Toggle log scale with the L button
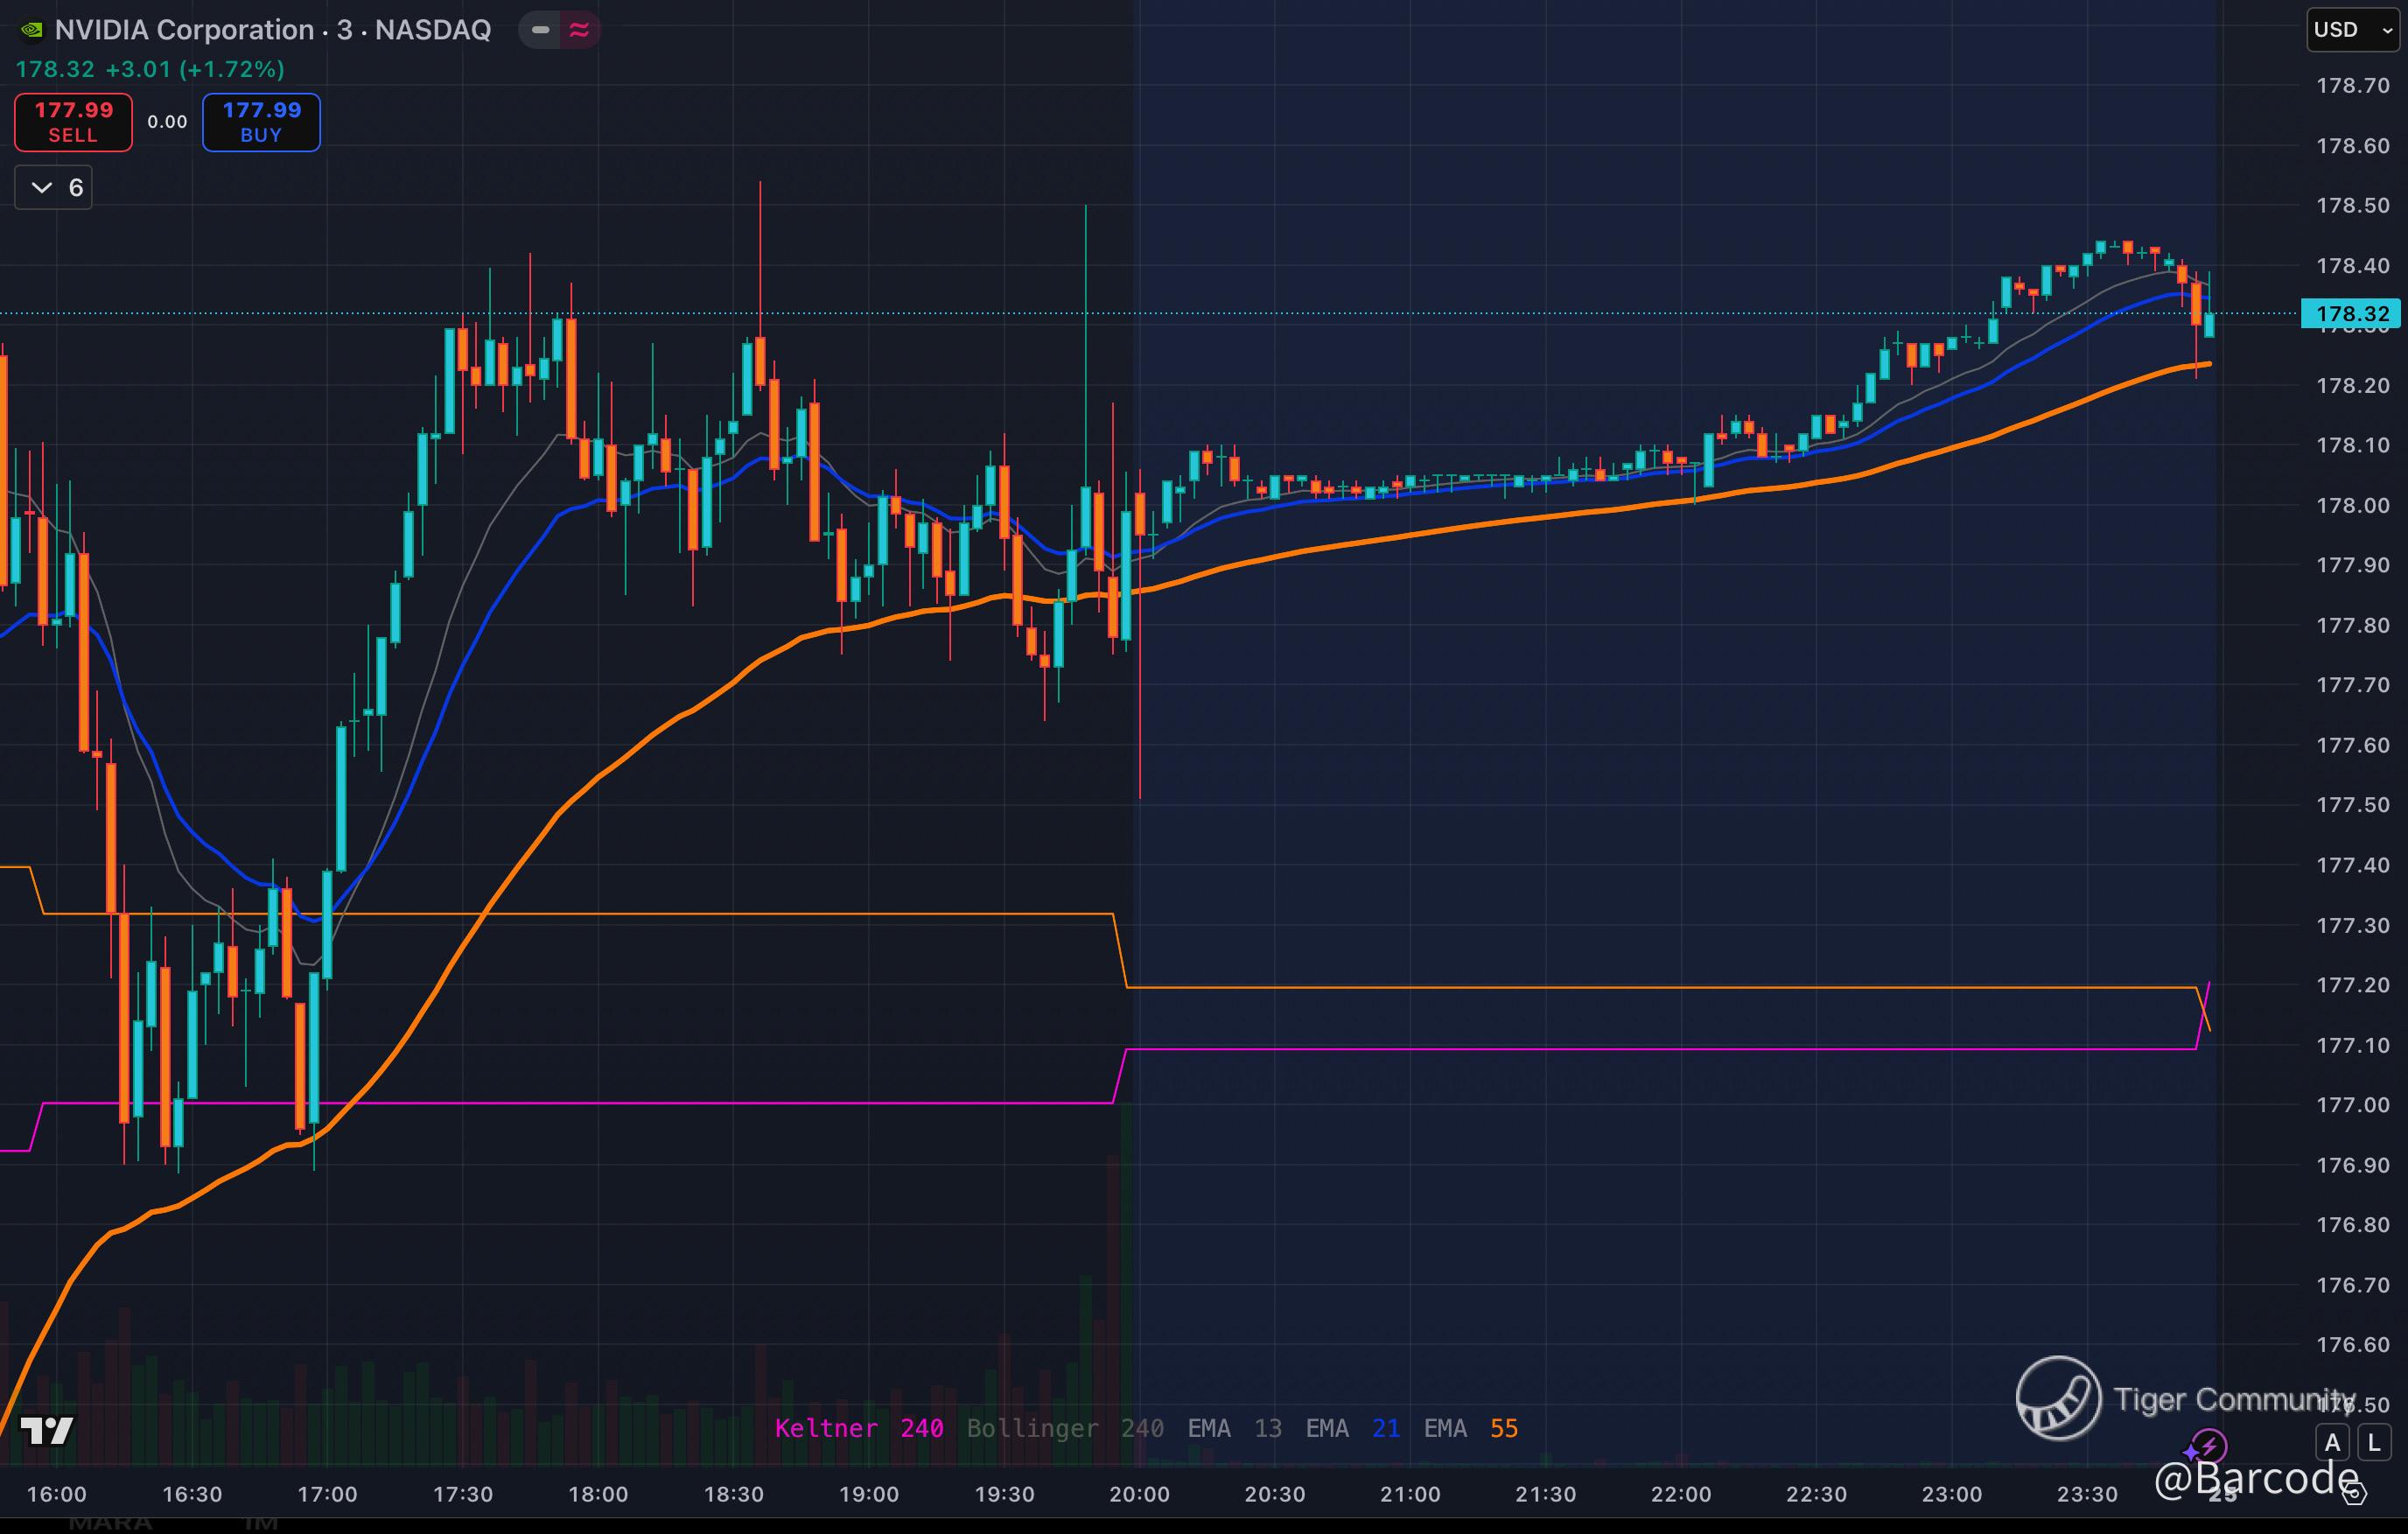Image resolution: width=2408 pixels, height=1534 pixels. pos(2374,1443)
